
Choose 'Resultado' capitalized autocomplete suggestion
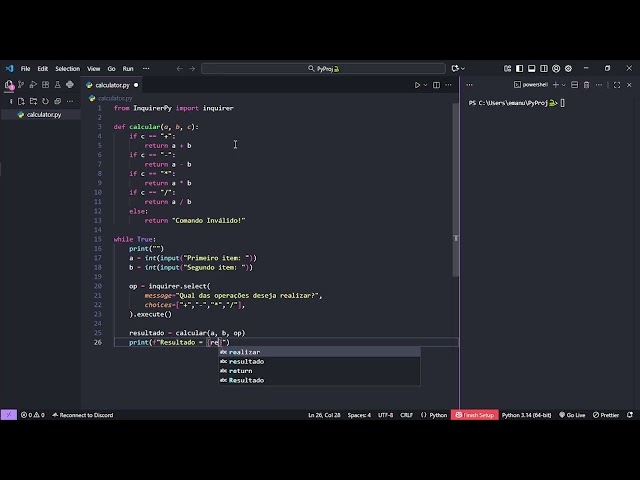319,380
